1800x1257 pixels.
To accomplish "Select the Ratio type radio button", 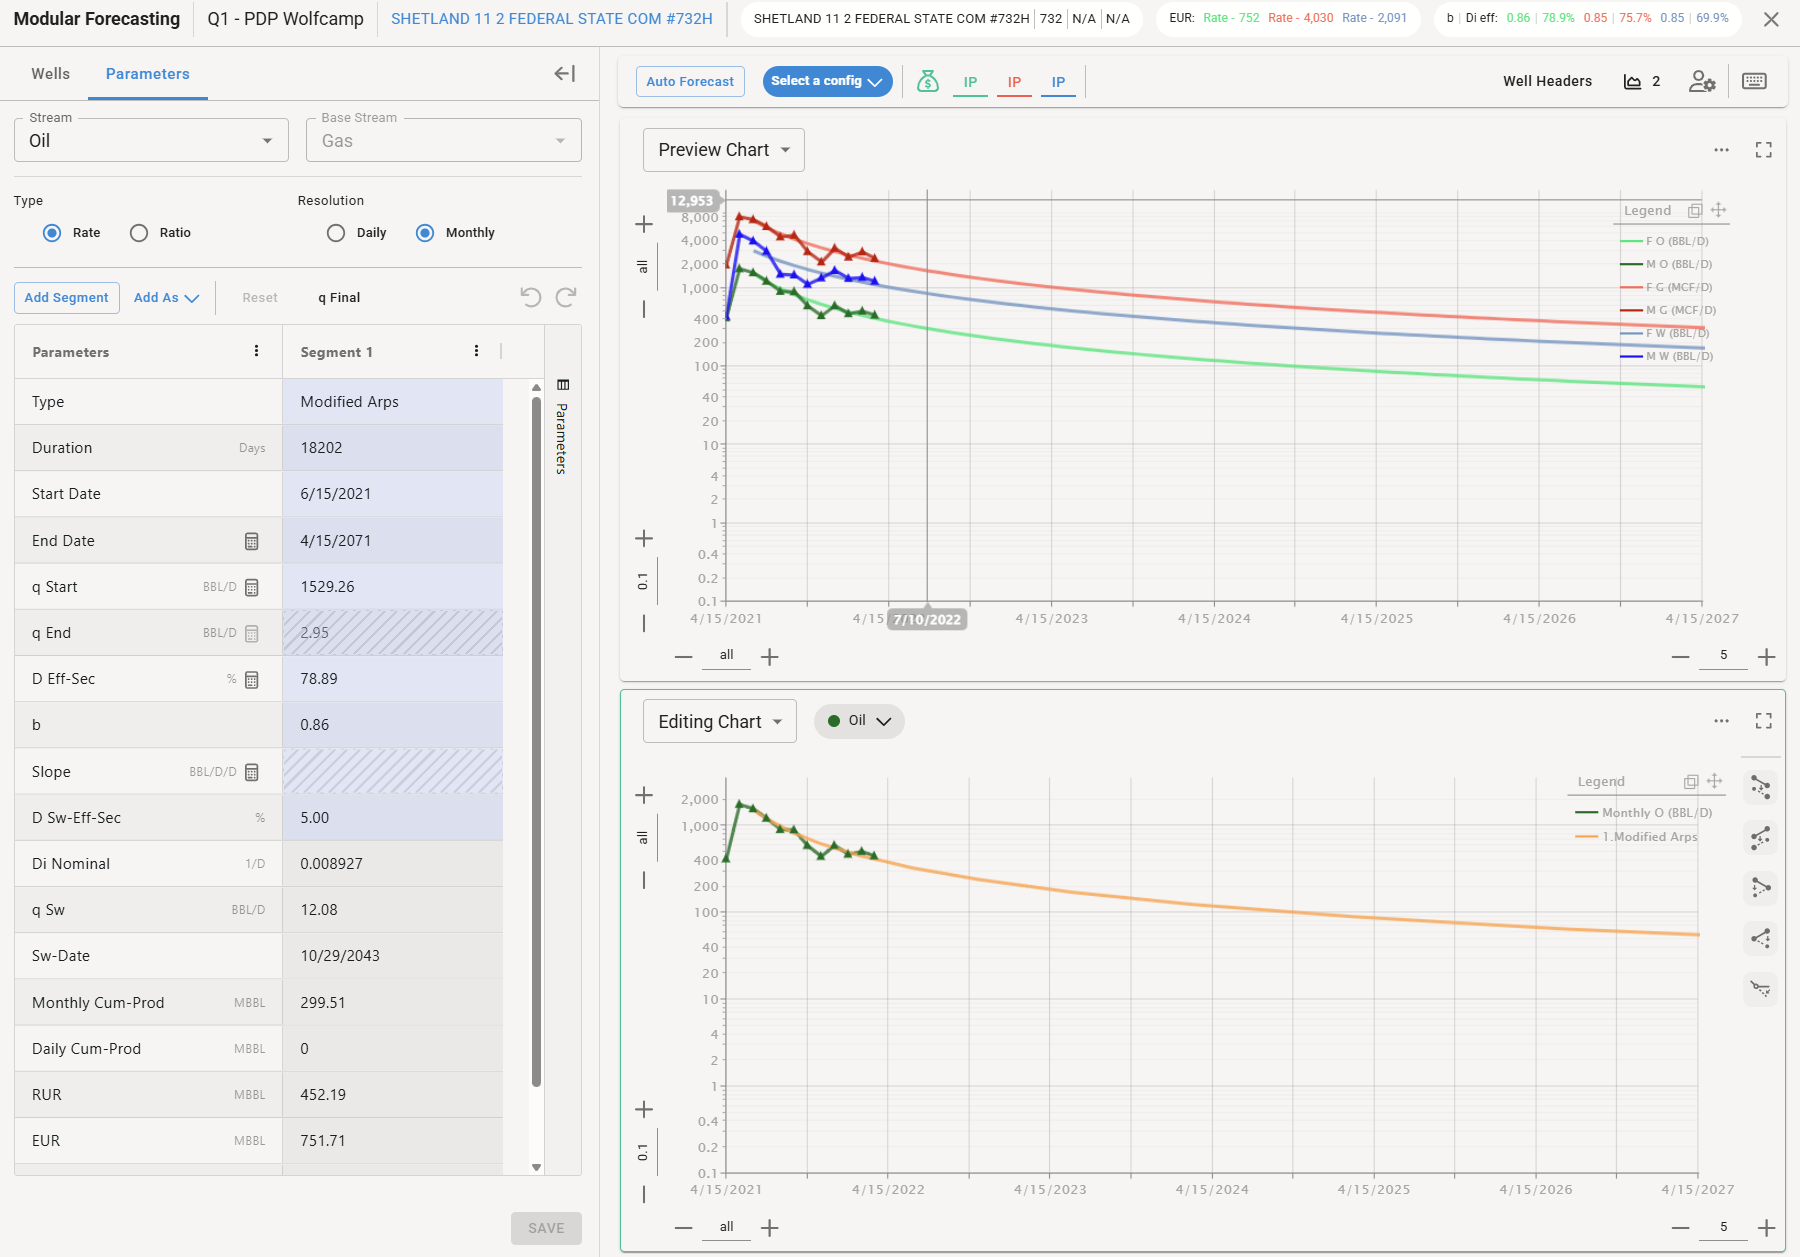I will [x=139, y=233].
